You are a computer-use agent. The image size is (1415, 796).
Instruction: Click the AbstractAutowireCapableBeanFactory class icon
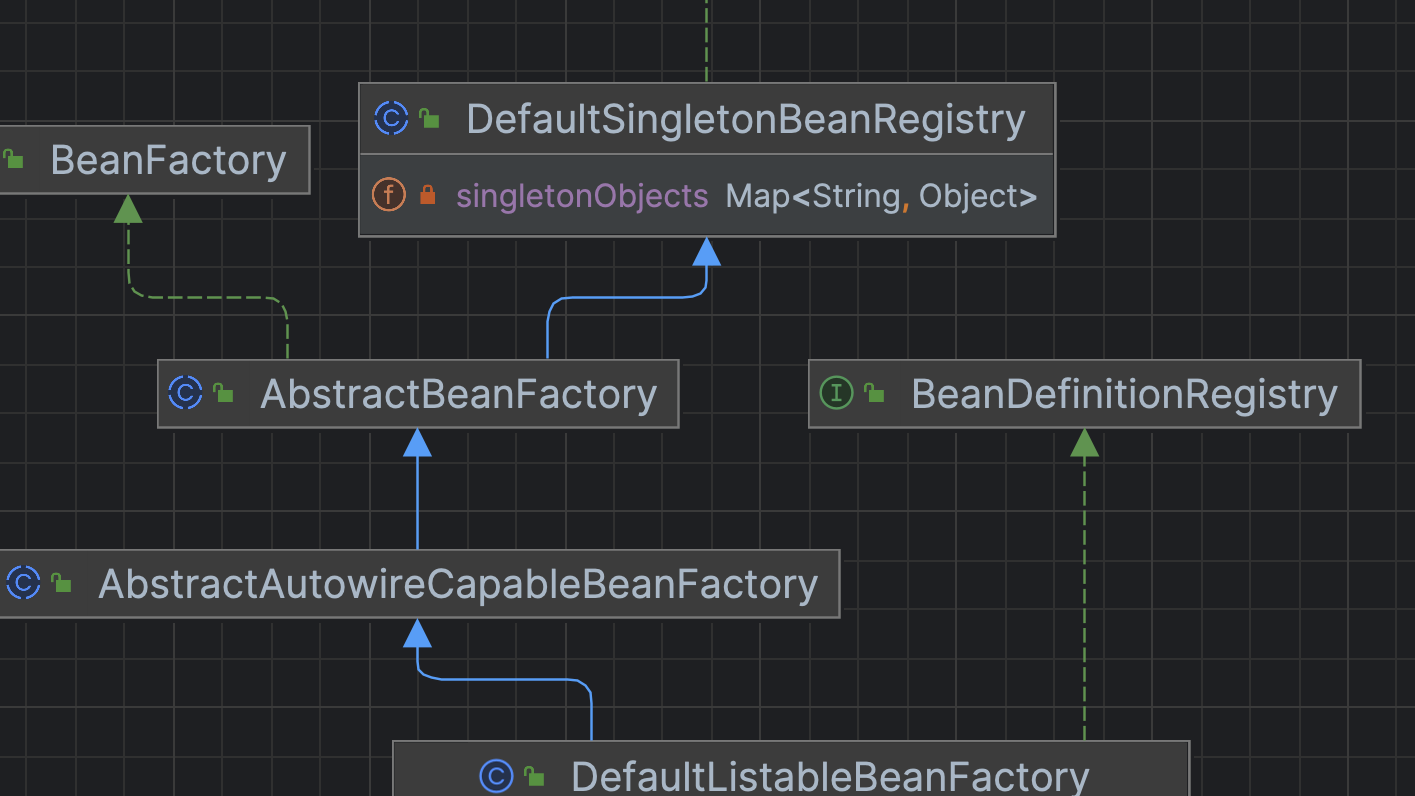click(x=23, y=583)
